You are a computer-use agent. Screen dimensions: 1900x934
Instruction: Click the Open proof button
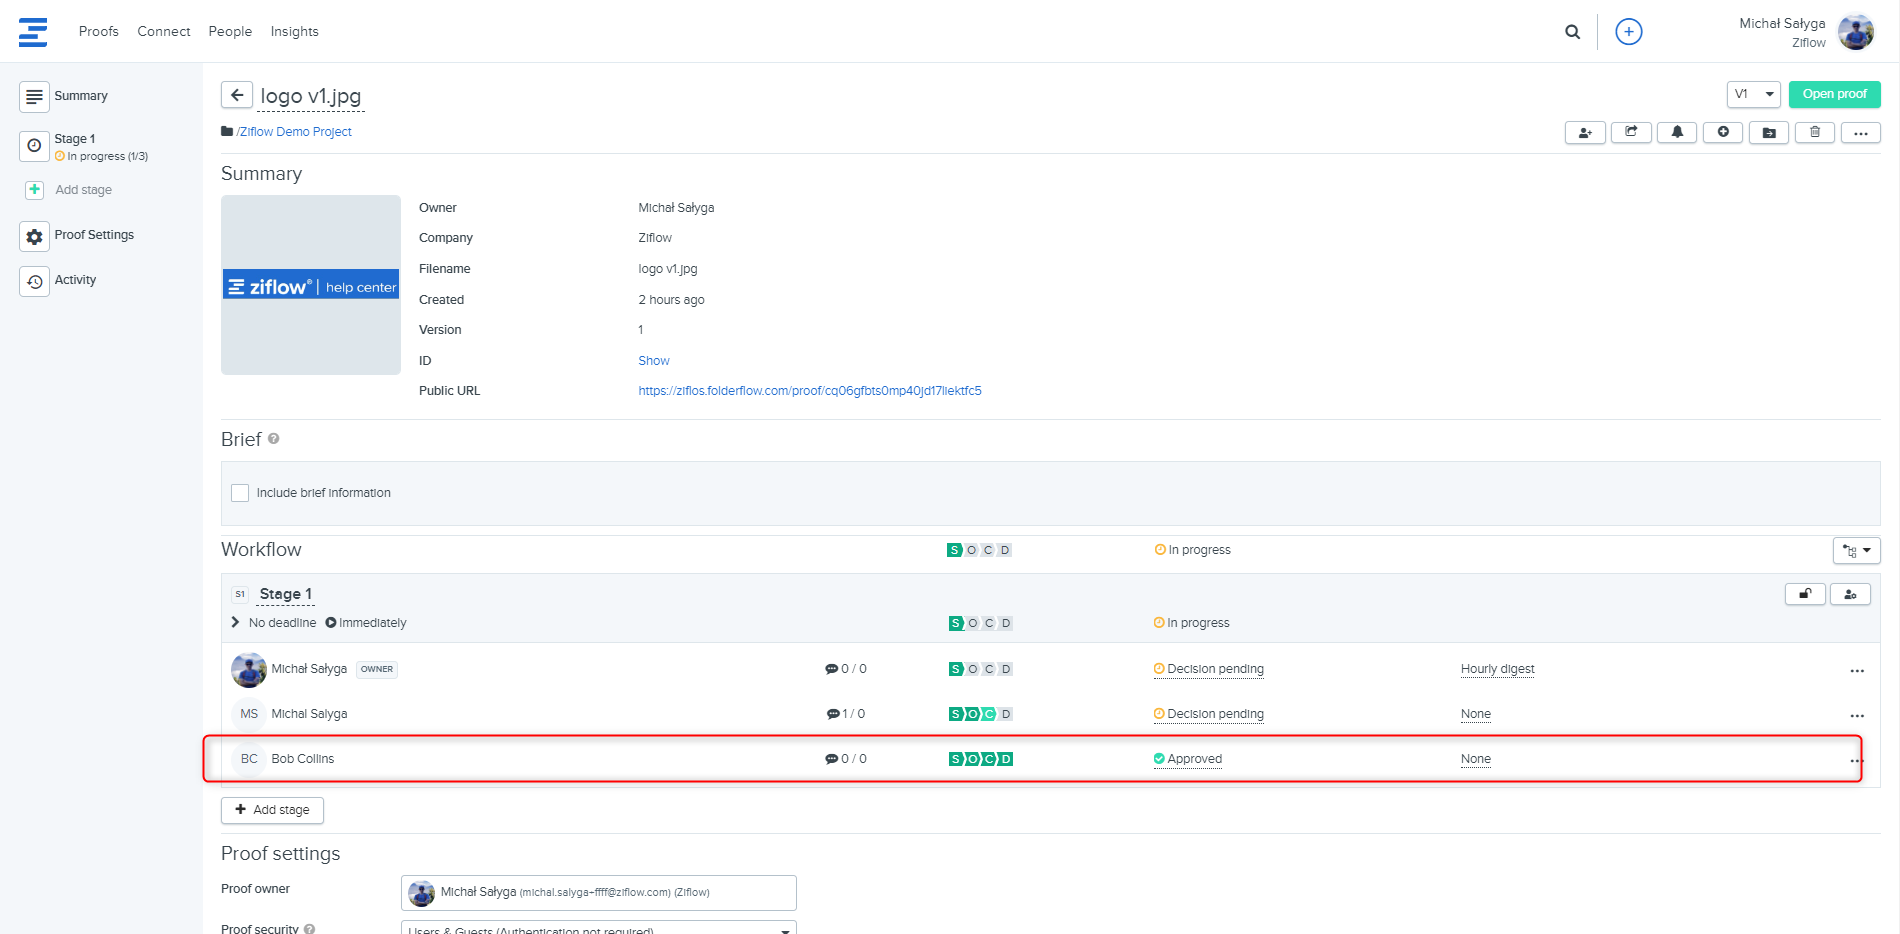[x=1835, y=94]
